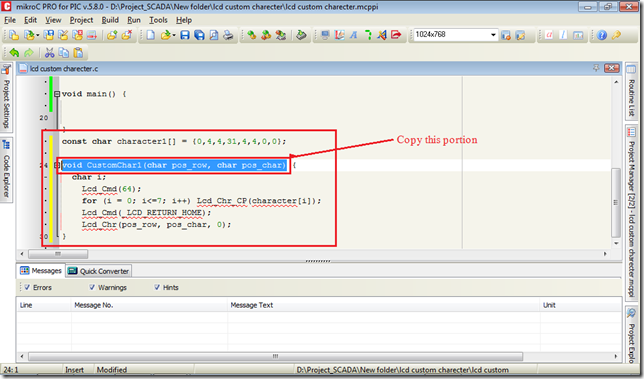
Task: Open the Project Settings side panel
Action: (6, 98)
